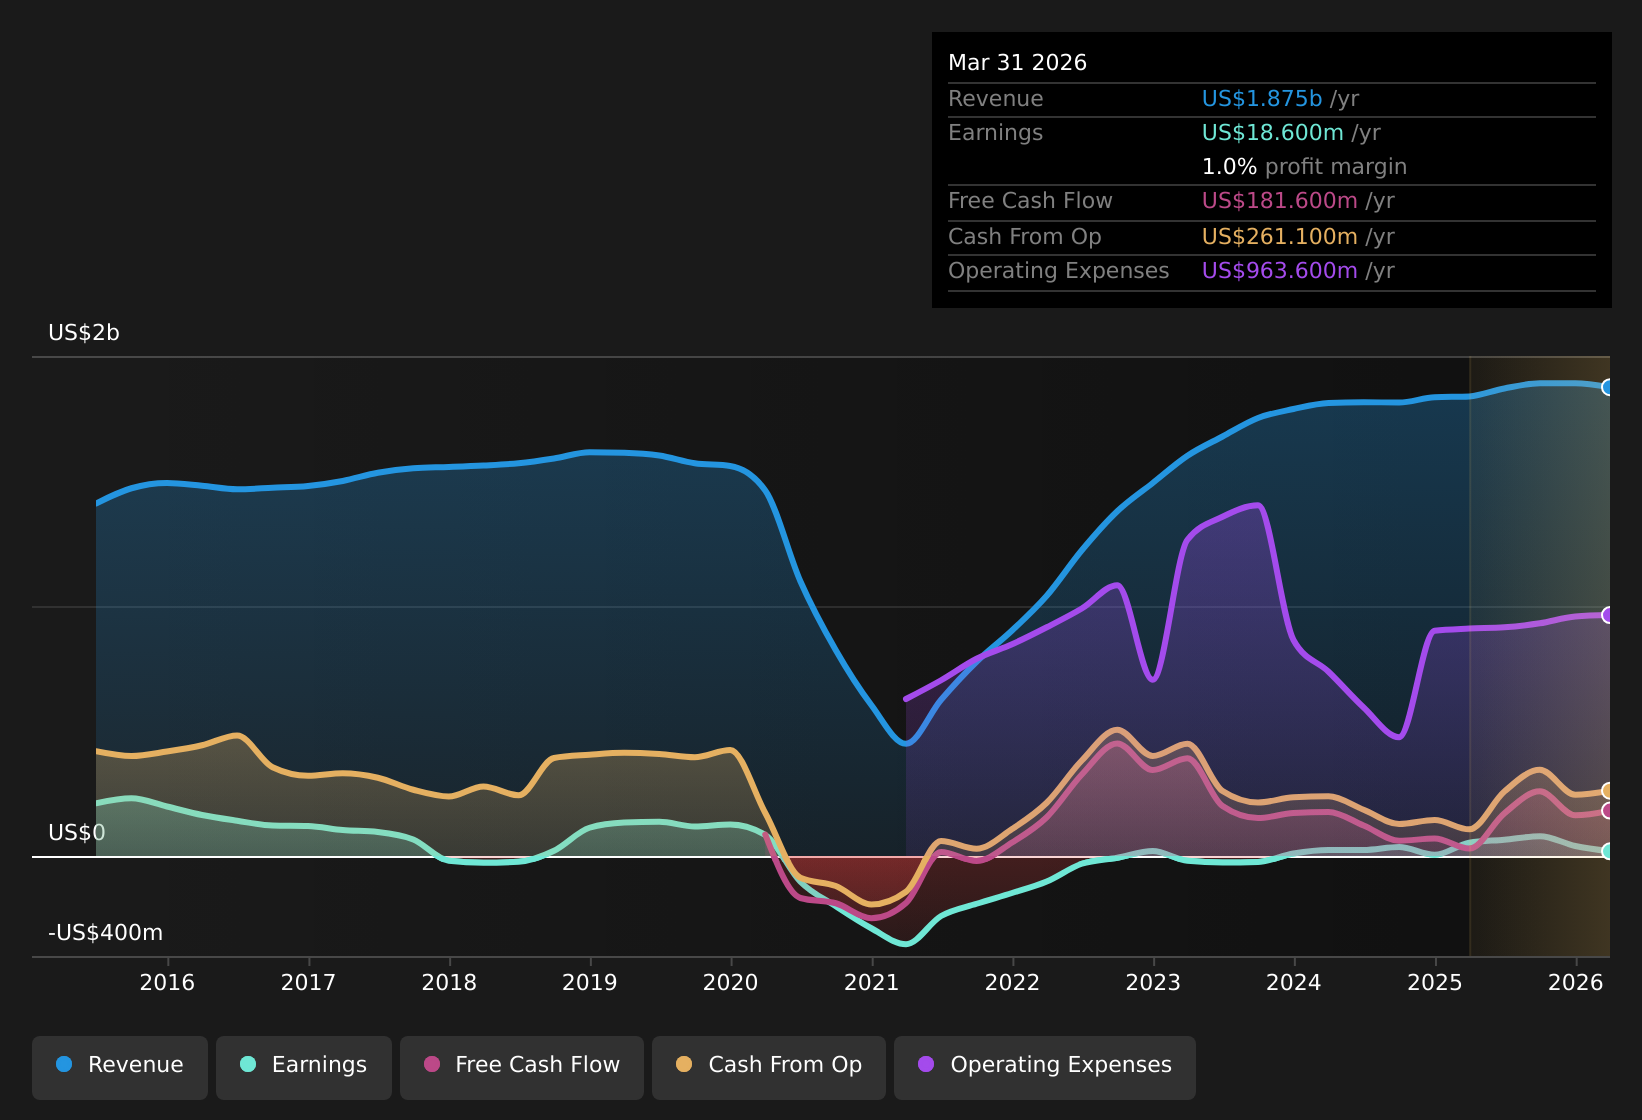Click the 2018 x-axis label
The image size is (1642, 1120).
(449, 983)
